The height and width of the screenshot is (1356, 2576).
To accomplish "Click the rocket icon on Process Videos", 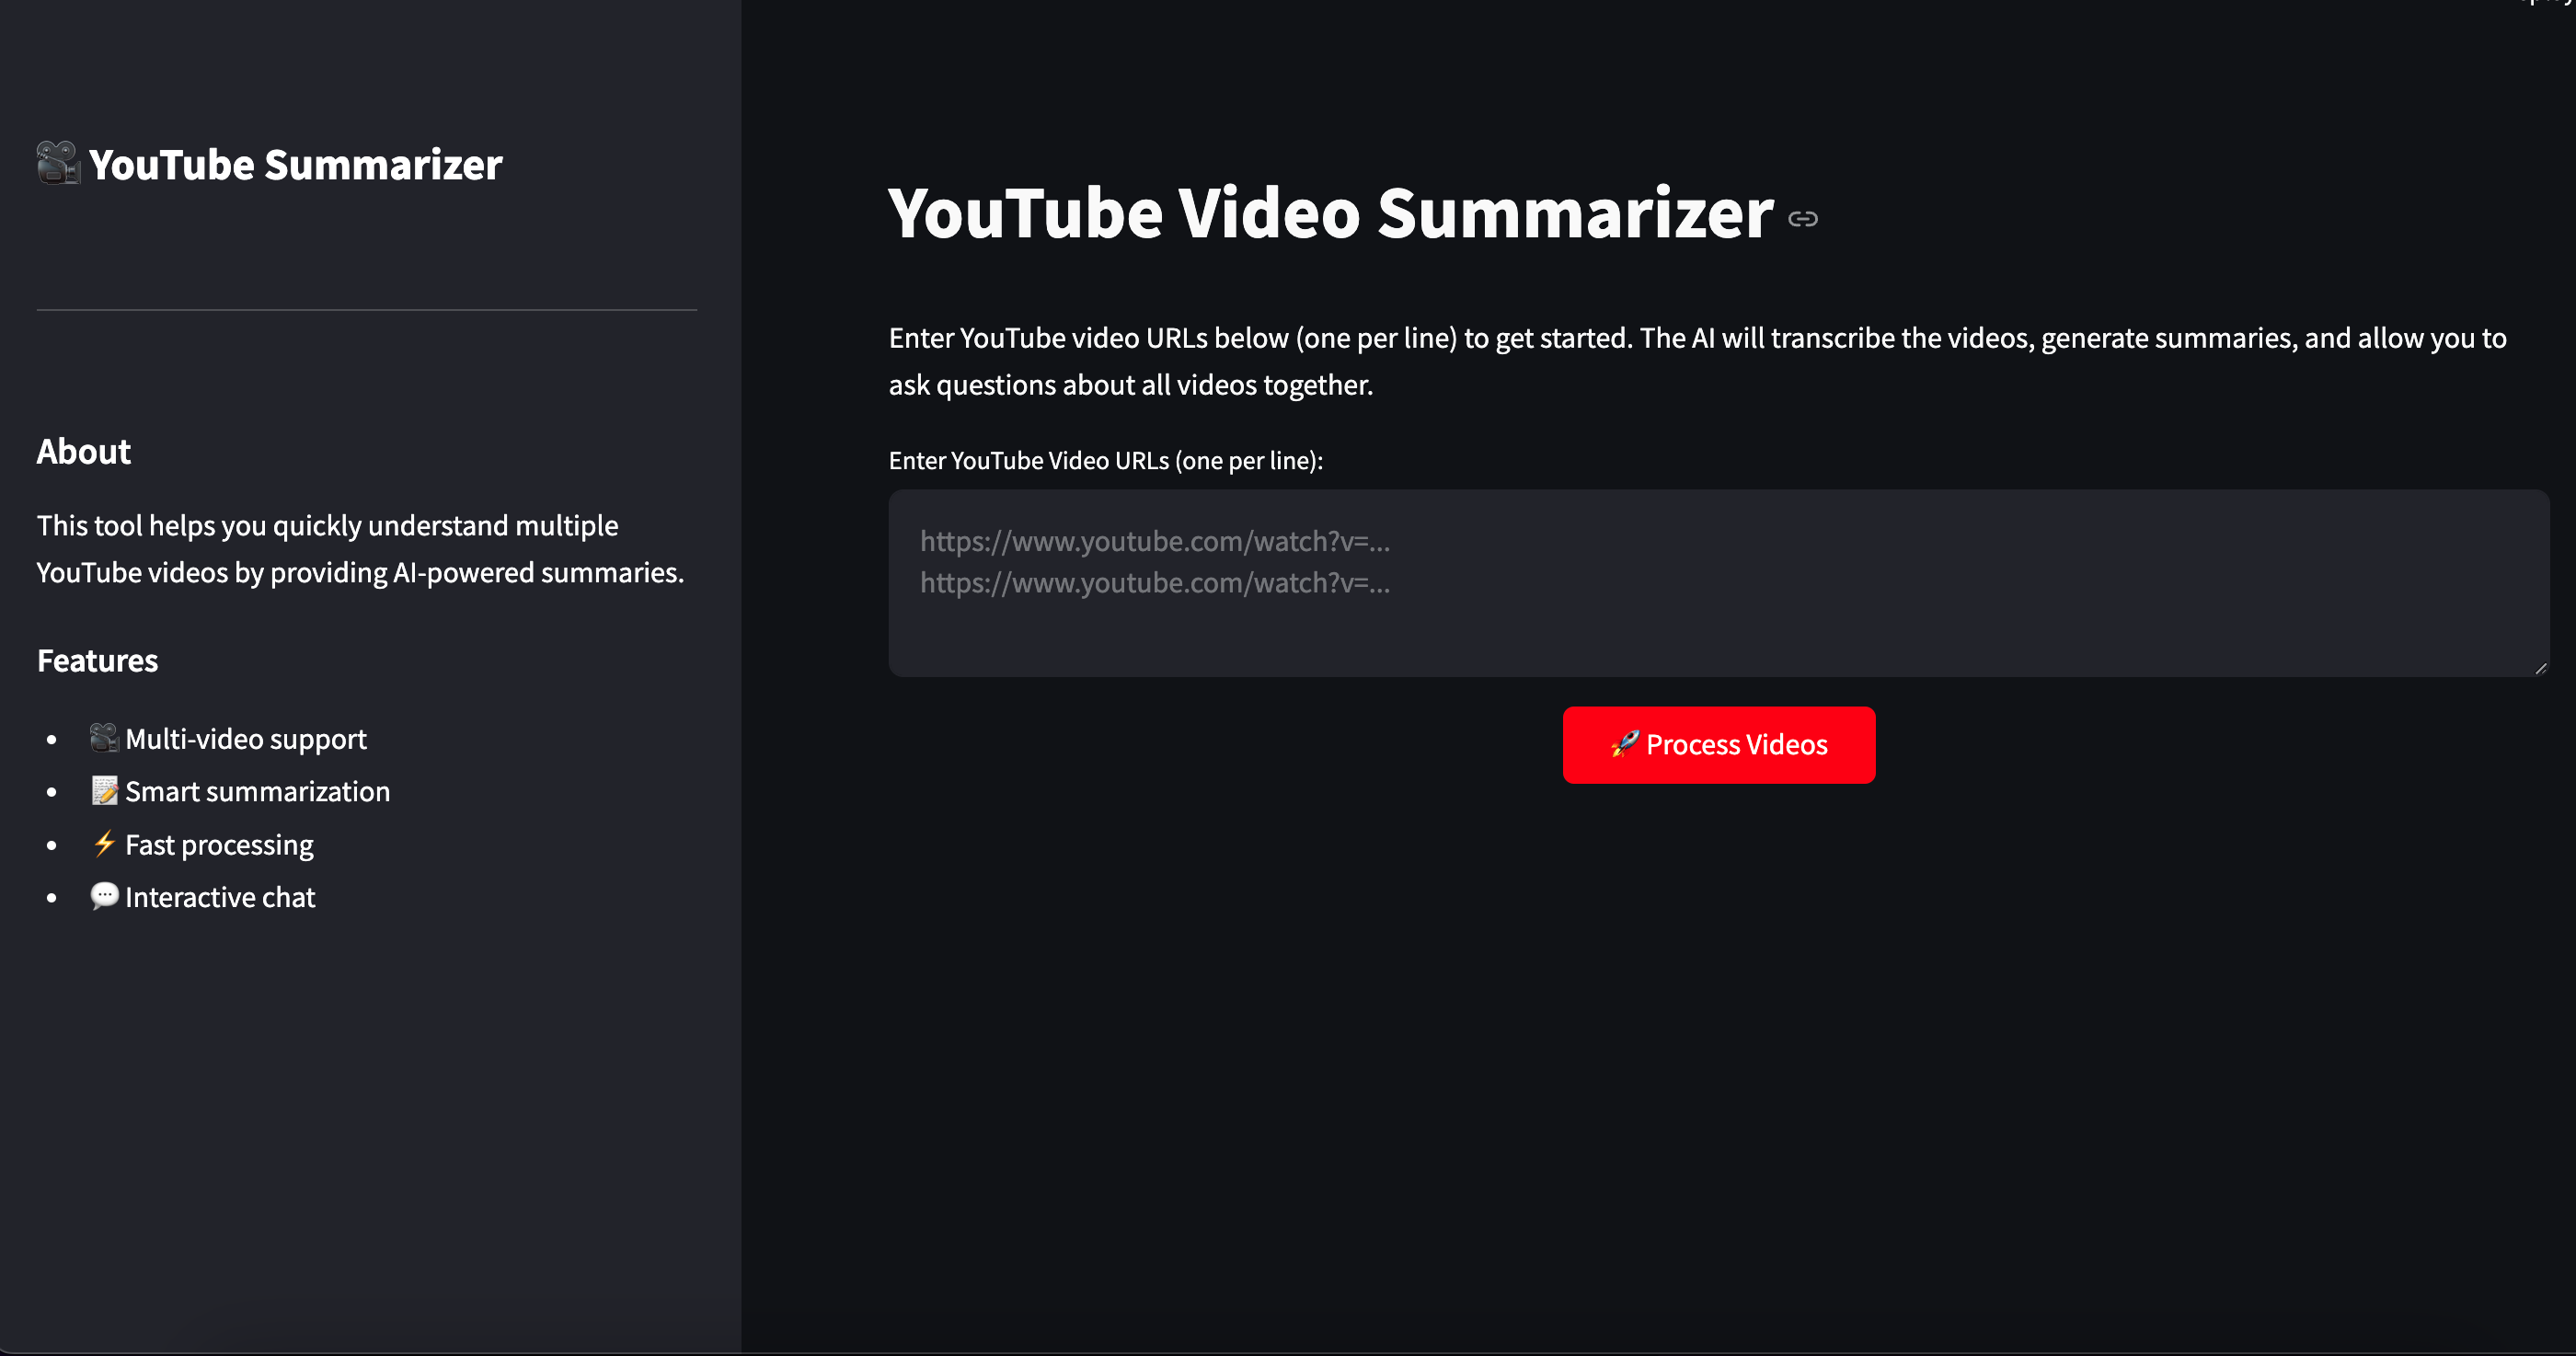I will [x=1624, y=744].
